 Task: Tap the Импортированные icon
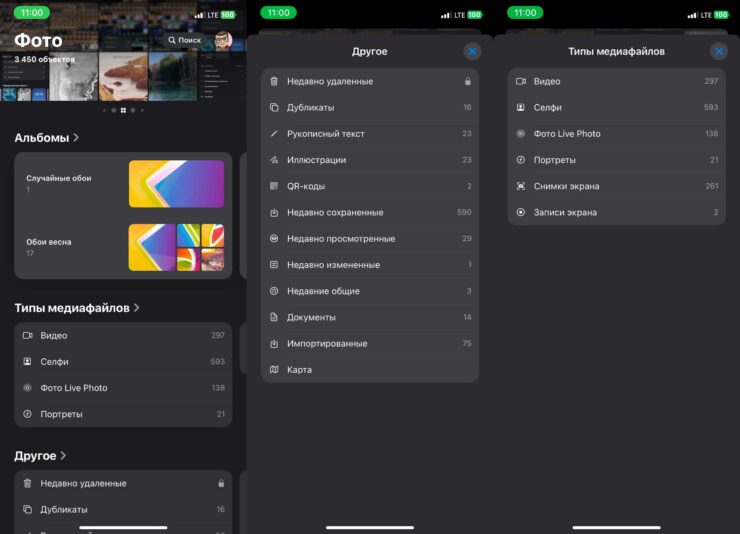click(x=274, y=344)
